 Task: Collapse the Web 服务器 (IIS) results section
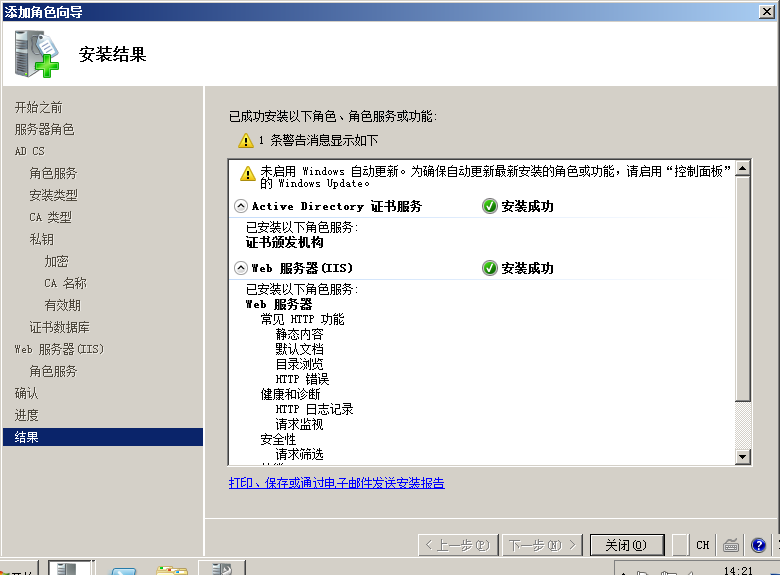coord(241,268)
